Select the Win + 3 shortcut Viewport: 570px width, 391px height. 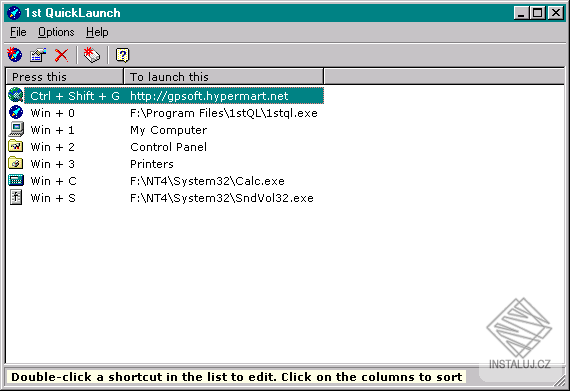click(53, 164)
